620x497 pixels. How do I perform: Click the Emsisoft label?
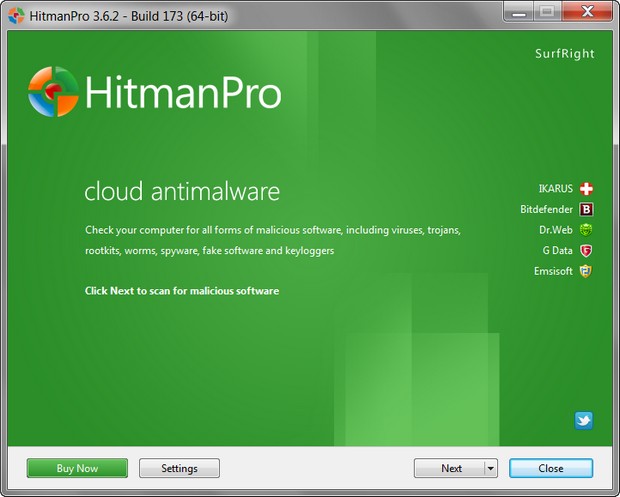[553, 271]
